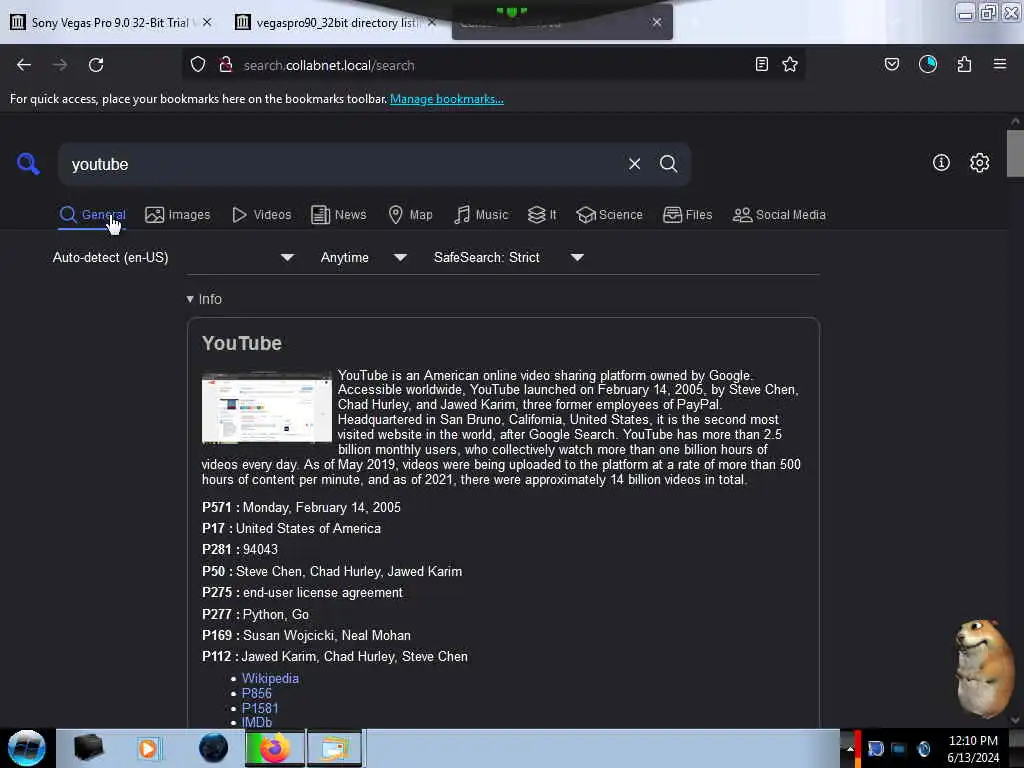The width and height of the screenshot is (1024, 768).
Task: Click the forward navigation arrow
Action: click(60, 65)
